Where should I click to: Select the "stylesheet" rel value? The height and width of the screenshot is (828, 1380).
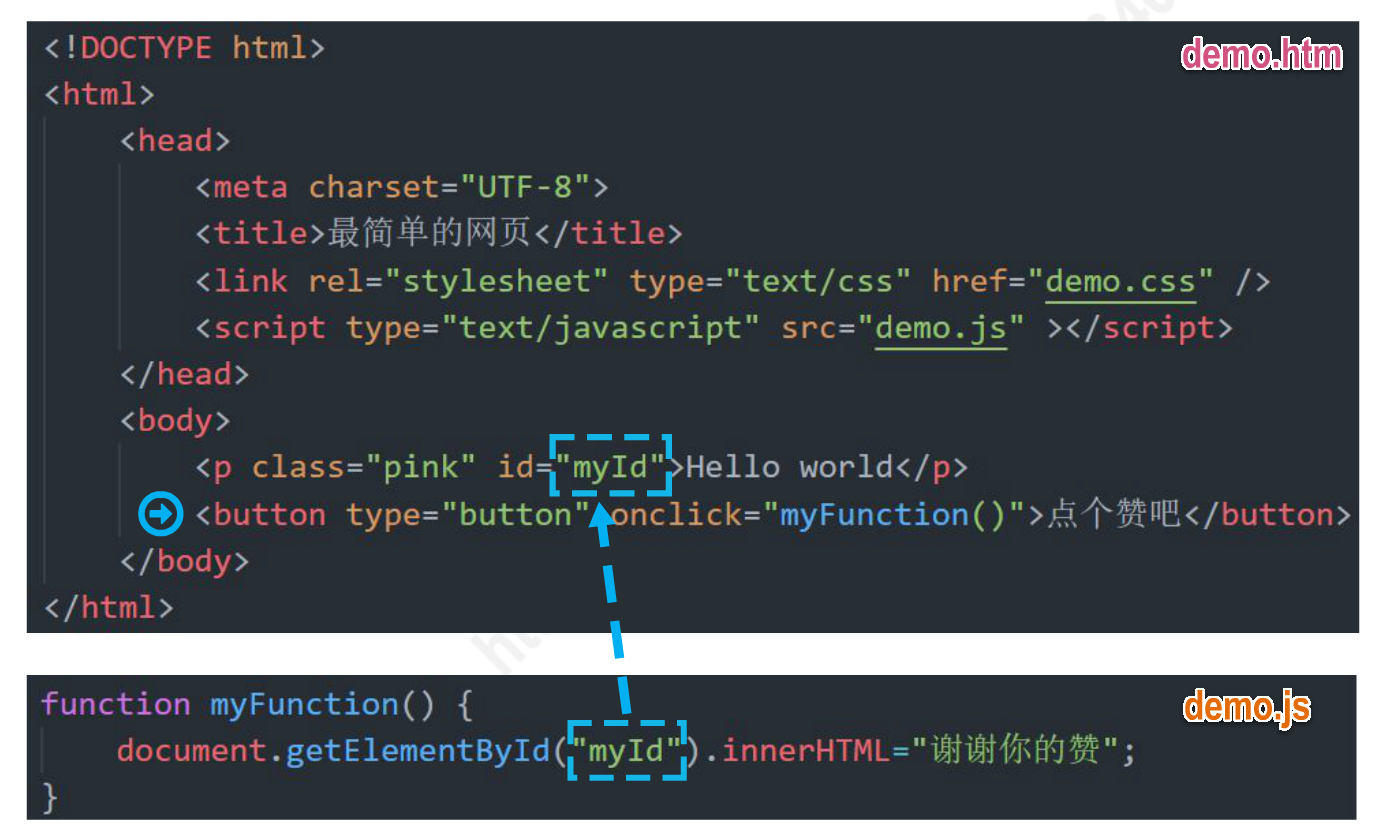point(495,281)
